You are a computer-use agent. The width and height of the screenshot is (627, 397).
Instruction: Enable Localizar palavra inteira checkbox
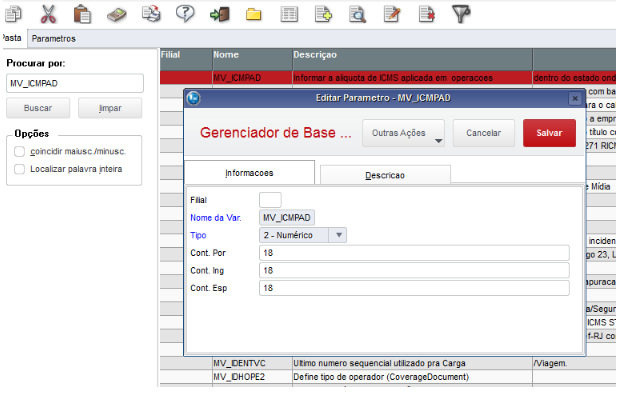(19, 169)
